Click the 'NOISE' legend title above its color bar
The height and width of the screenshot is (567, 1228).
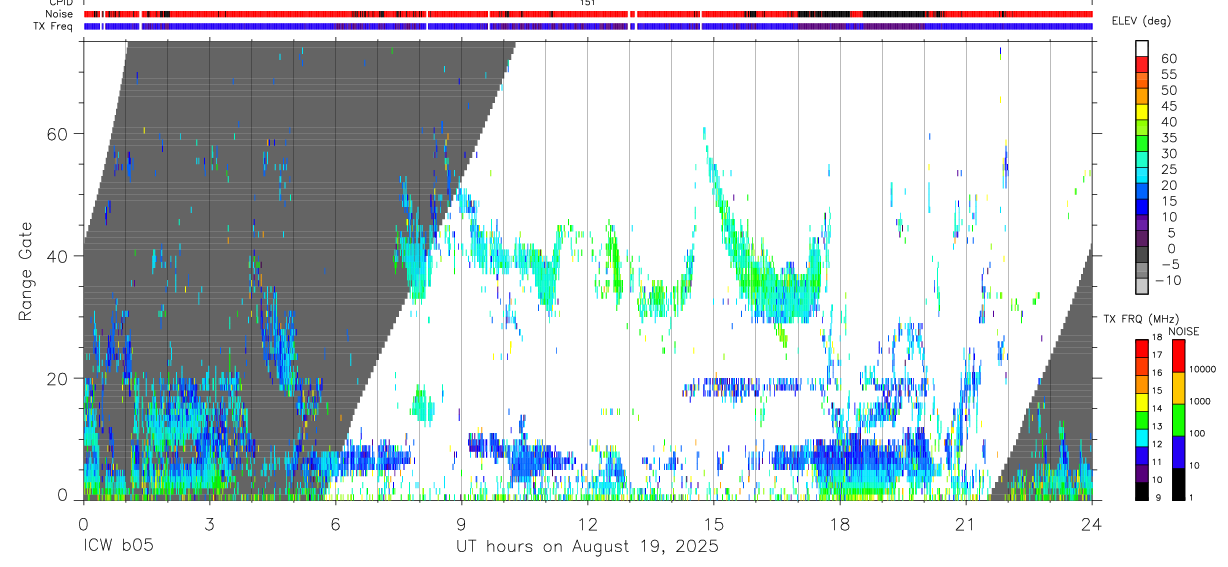pyautogui.click(x=1184, y=331)
